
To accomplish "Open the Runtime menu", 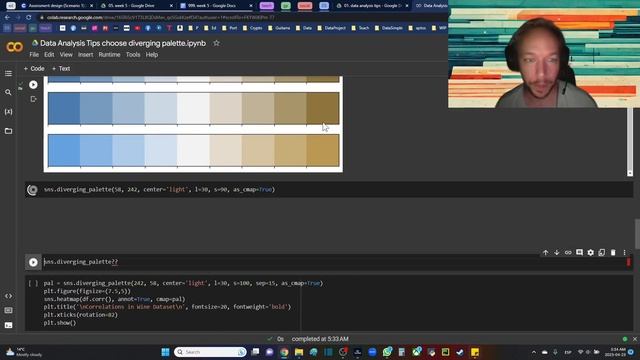I will (x=109, y=55).
